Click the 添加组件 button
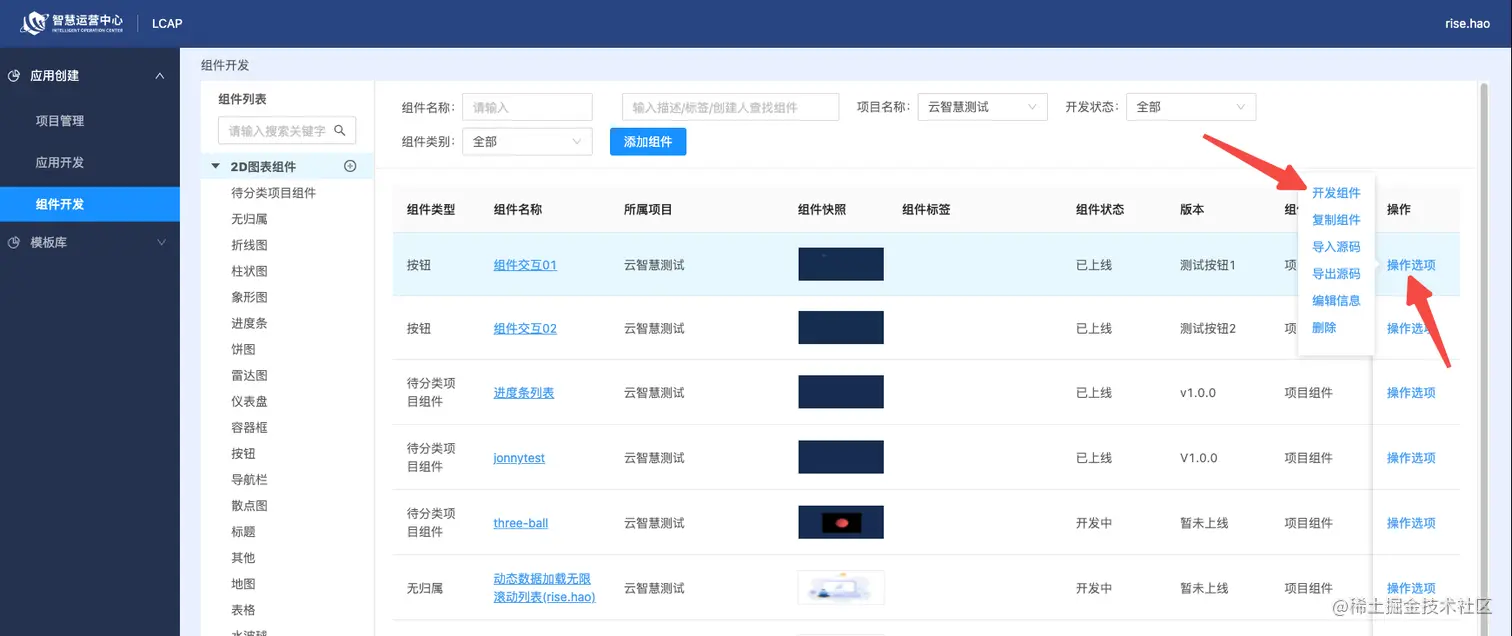Viewport: 1512px width, 636px height. [x=648, y=142]
